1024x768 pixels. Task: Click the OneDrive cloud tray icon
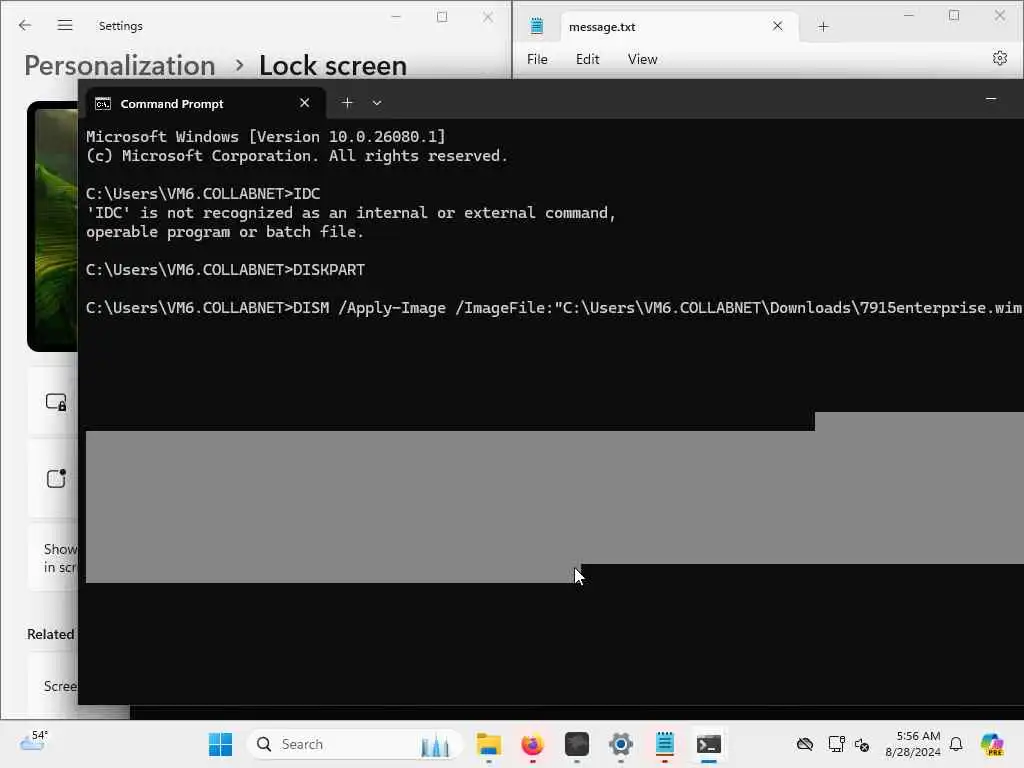(x=805, y=744)
